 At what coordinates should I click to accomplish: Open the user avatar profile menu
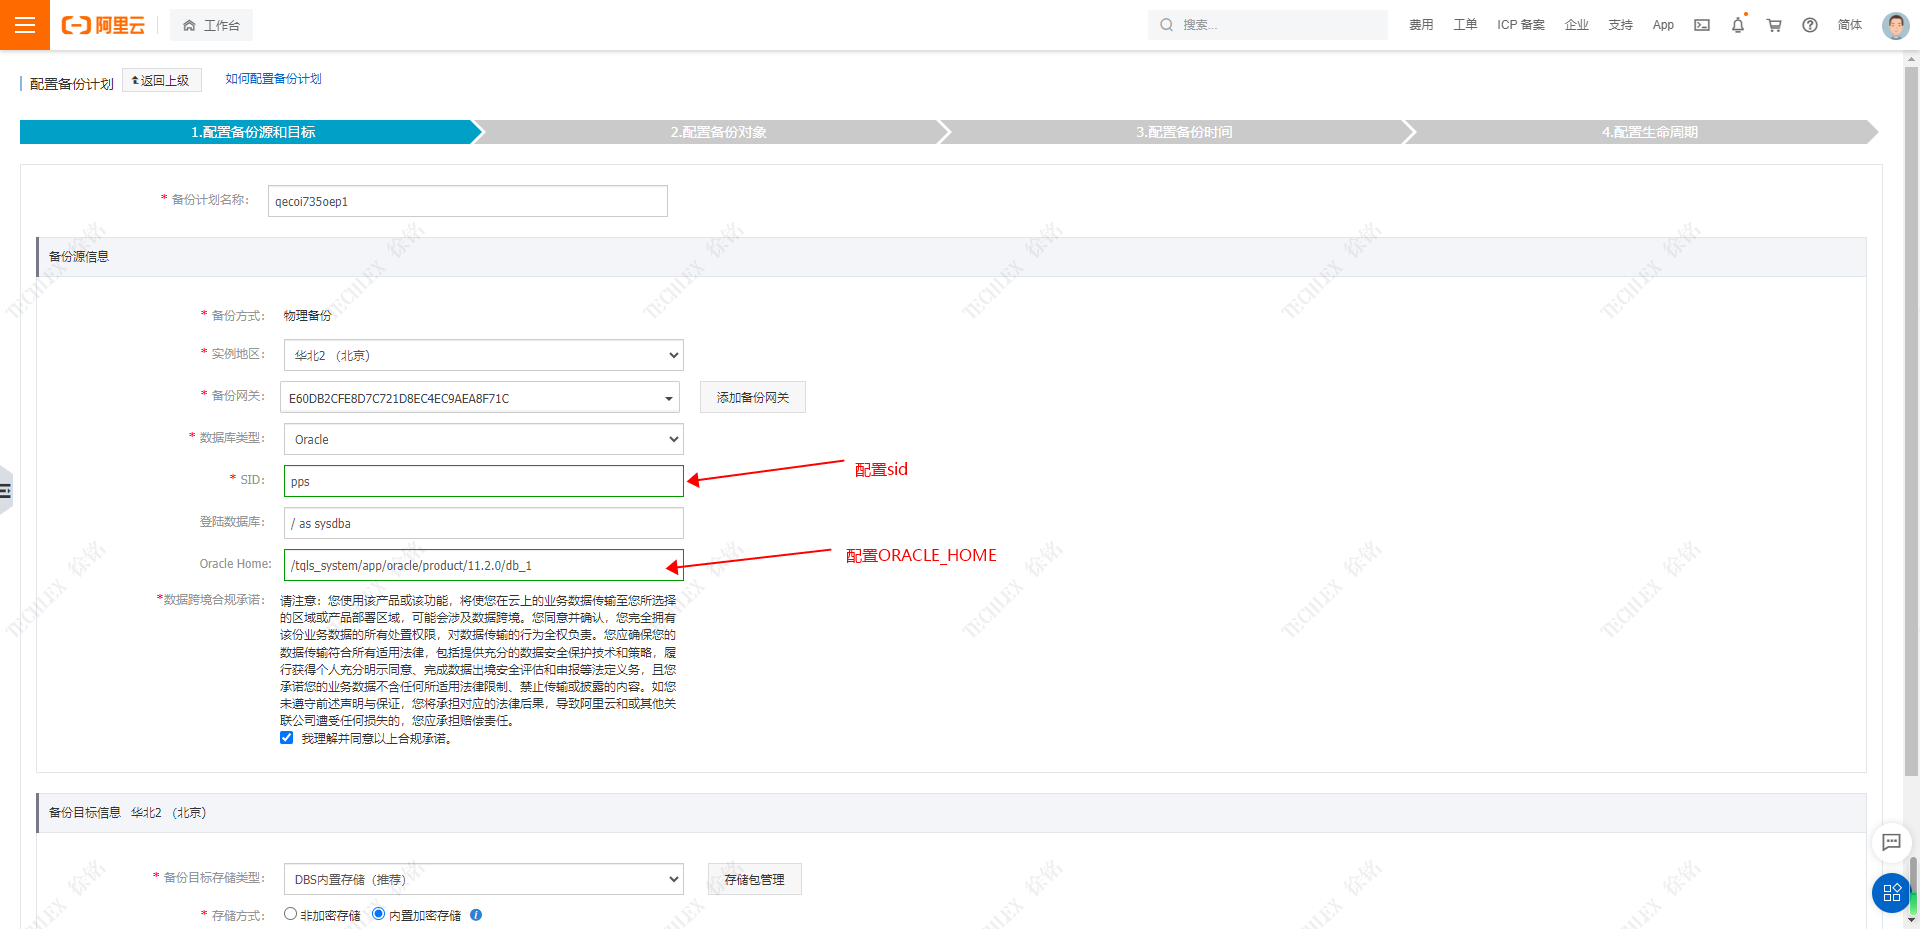[1895, 25]
